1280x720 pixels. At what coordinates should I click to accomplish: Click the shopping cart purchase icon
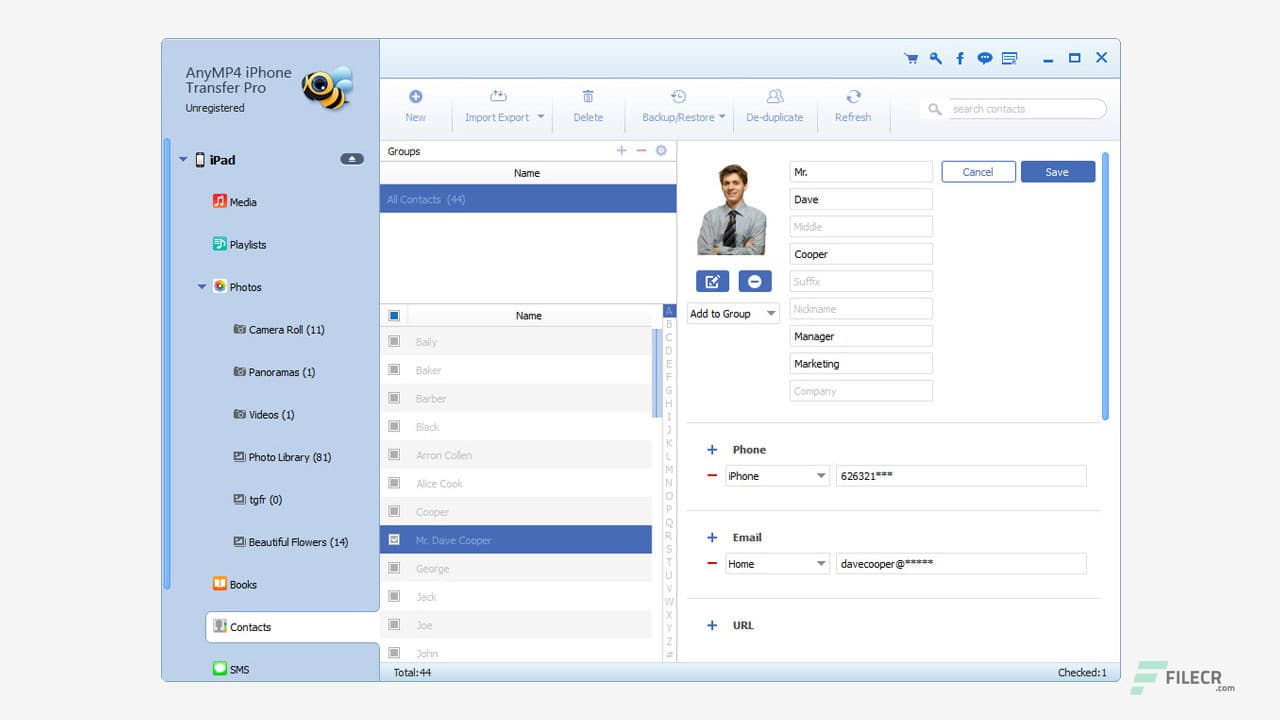point(911,58)
